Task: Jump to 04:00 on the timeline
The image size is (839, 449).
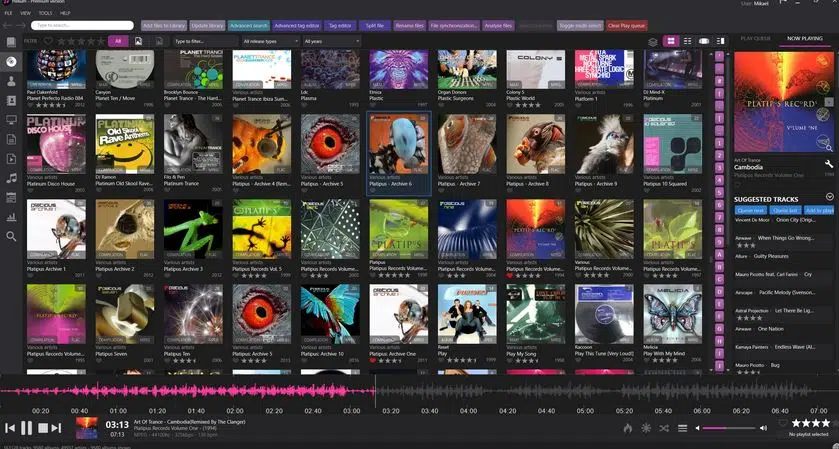Action: click(x=468, y=410)
